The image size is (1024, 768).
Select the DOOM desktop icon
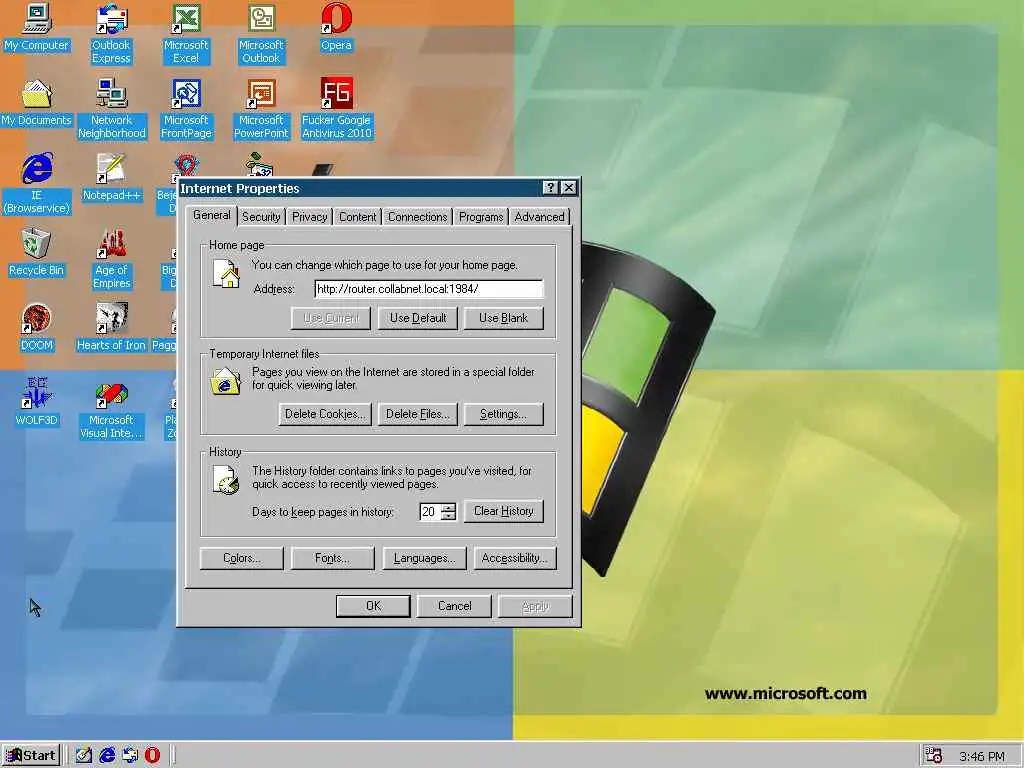(x=37, y=327)
